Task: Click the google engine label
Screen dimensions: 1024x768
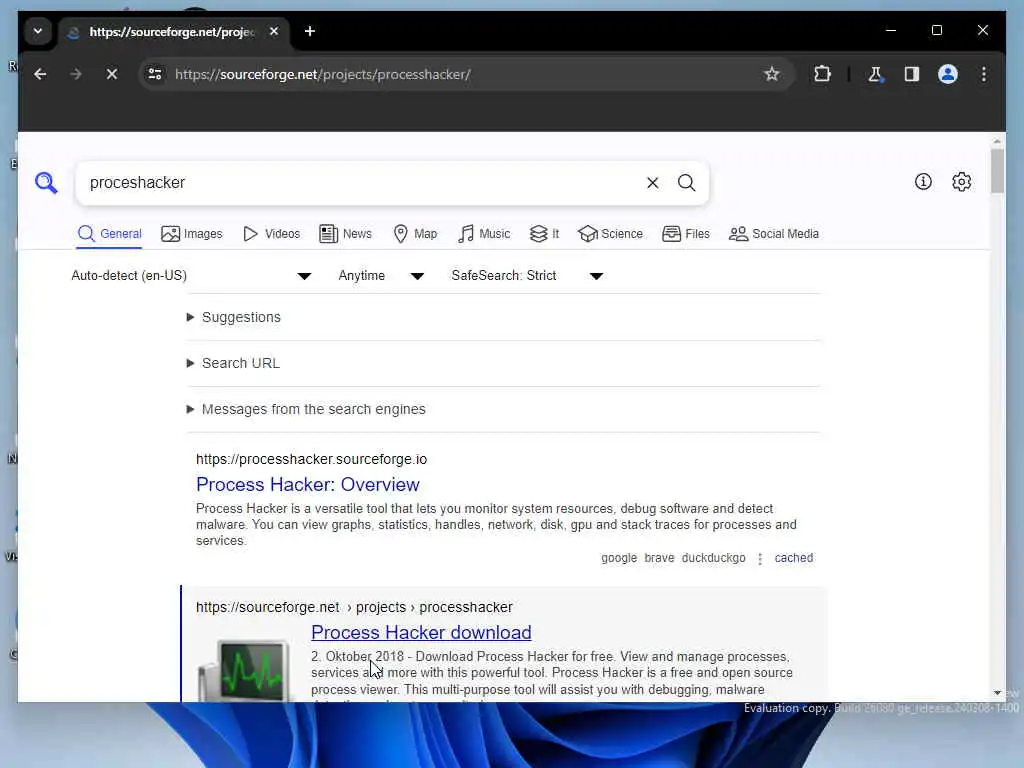Action: [x=619, y=558]
